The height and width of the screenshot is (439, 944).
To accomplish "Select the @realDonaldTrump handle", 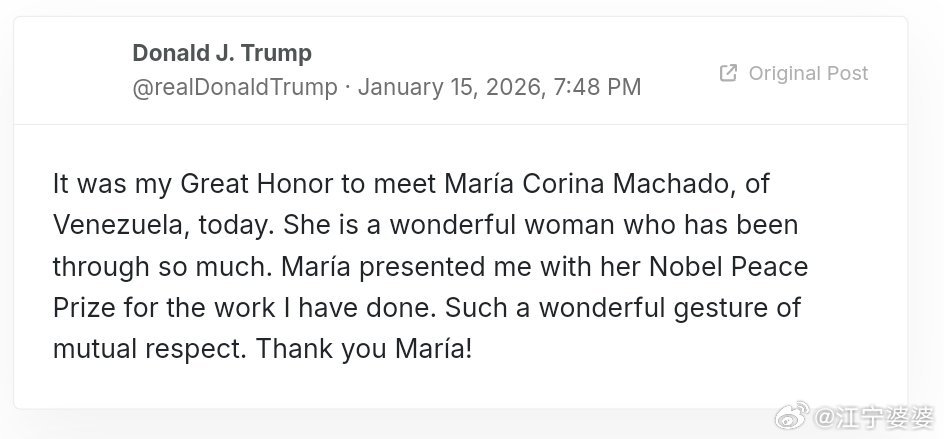I will (235, 87).
